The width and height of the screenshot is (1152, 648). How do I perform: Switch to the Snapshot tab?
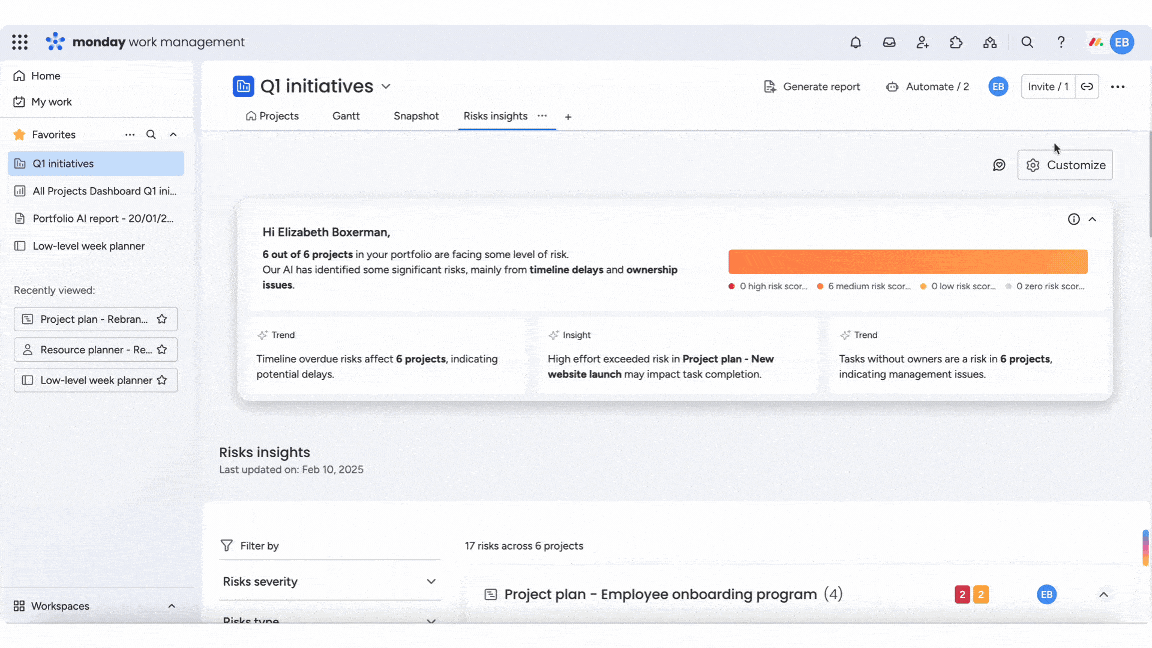coord(416,116)
